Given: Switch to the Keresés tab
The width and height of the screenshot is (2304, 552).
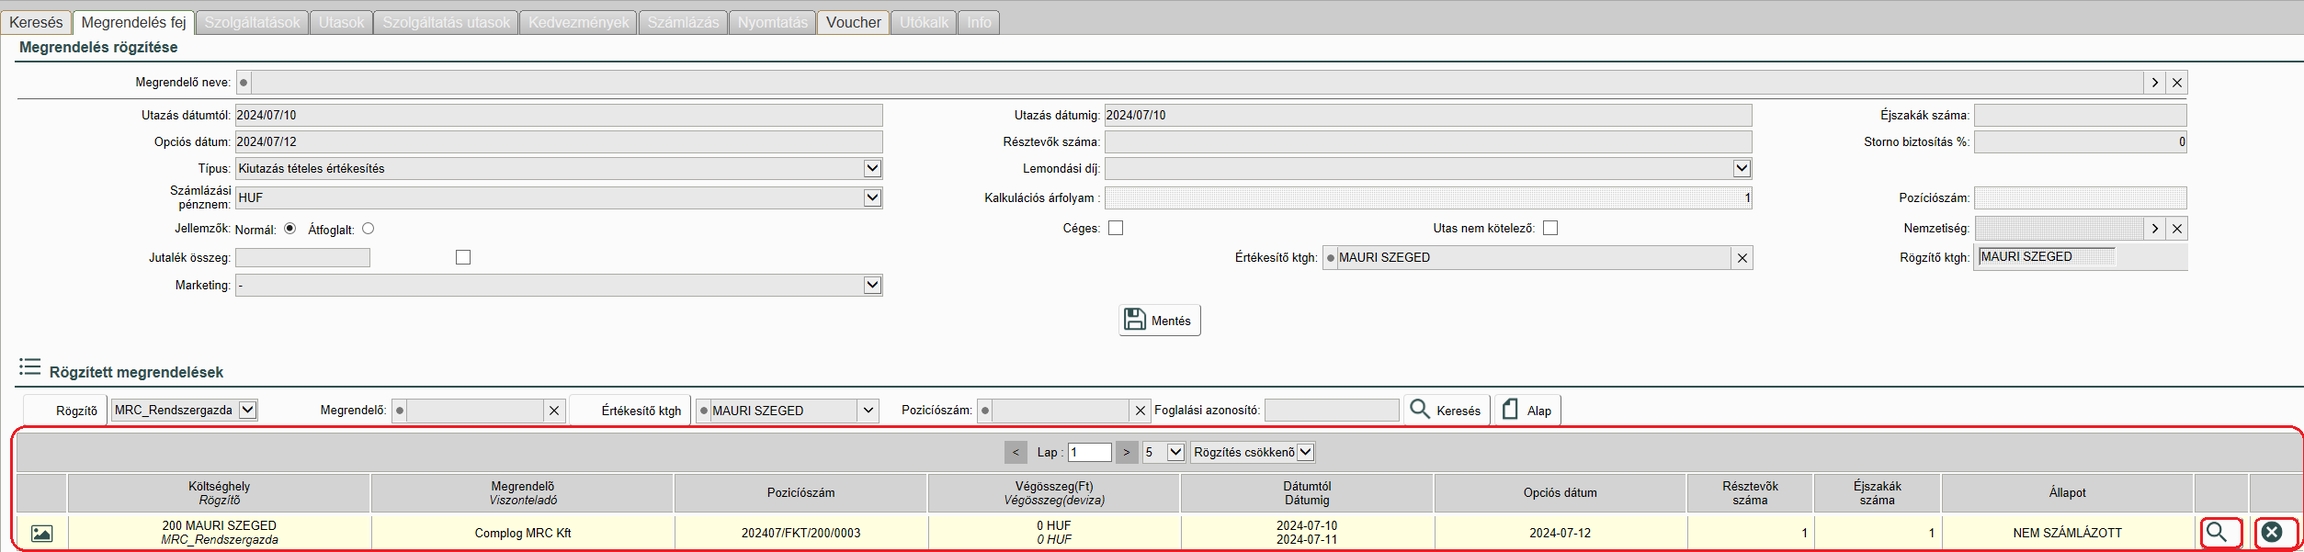Looking at the screenshot, I should click(x=36, y=22).
